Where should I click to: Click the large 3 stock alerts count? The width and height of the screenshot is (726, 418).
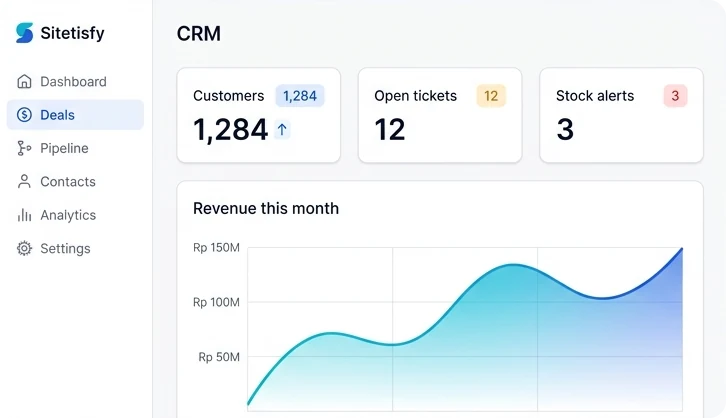[x=565, y=130]
